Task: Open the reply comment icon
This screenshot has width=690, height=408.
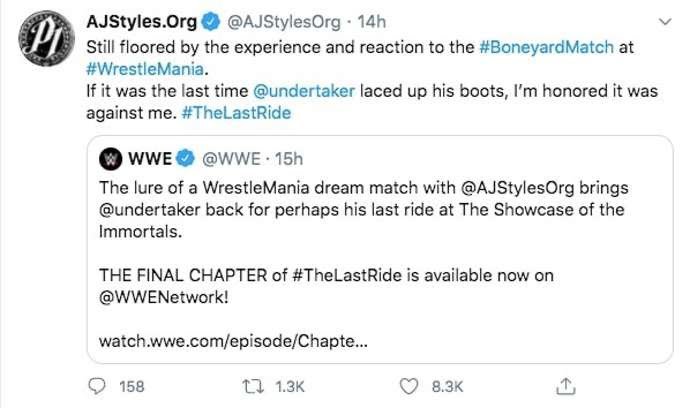Action: (97, 386)
